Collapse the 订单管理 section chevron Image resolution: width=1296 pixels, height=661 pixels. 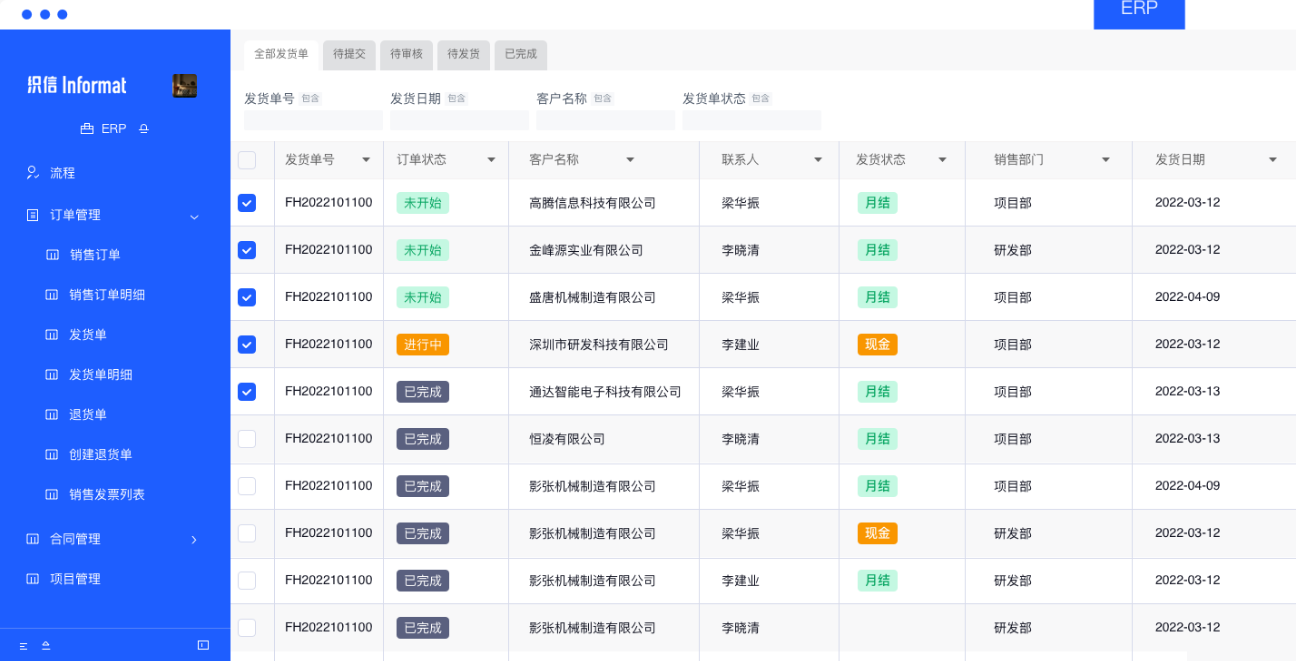pyautogui.click(x=195, y=215)
